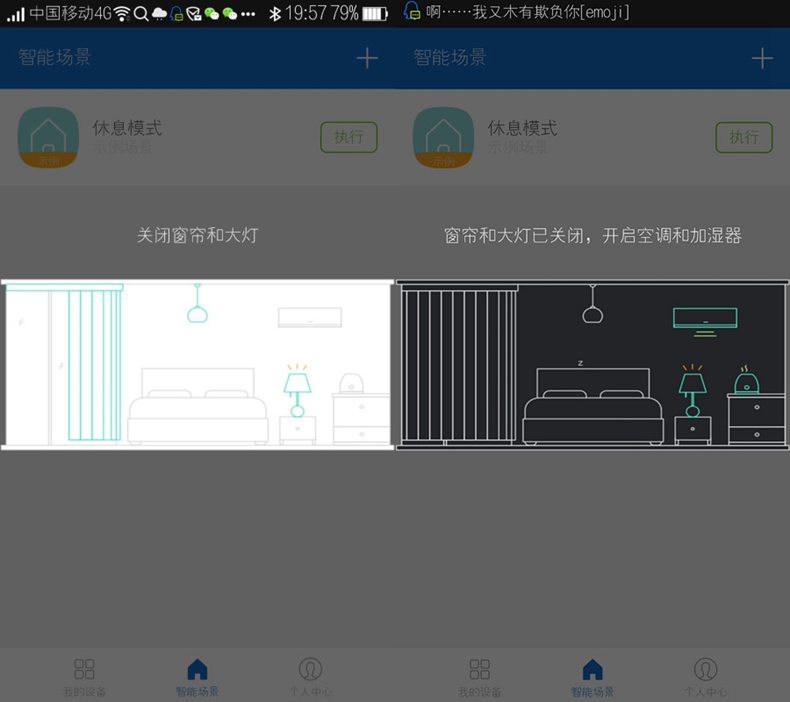The width and height of the screenshot is (790, 702).
Task: Open 个人中心 tab in the left screen
Action: (x=311, y=676)
